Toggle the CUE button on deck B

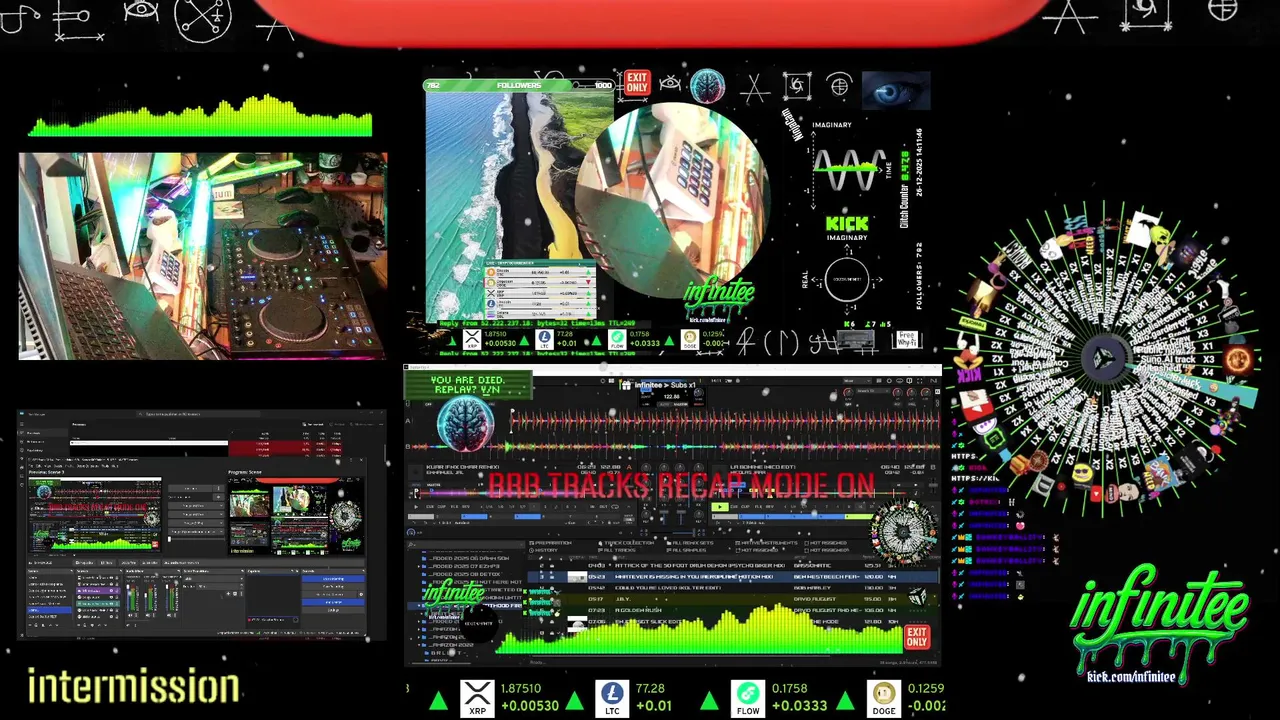point(734,507)
